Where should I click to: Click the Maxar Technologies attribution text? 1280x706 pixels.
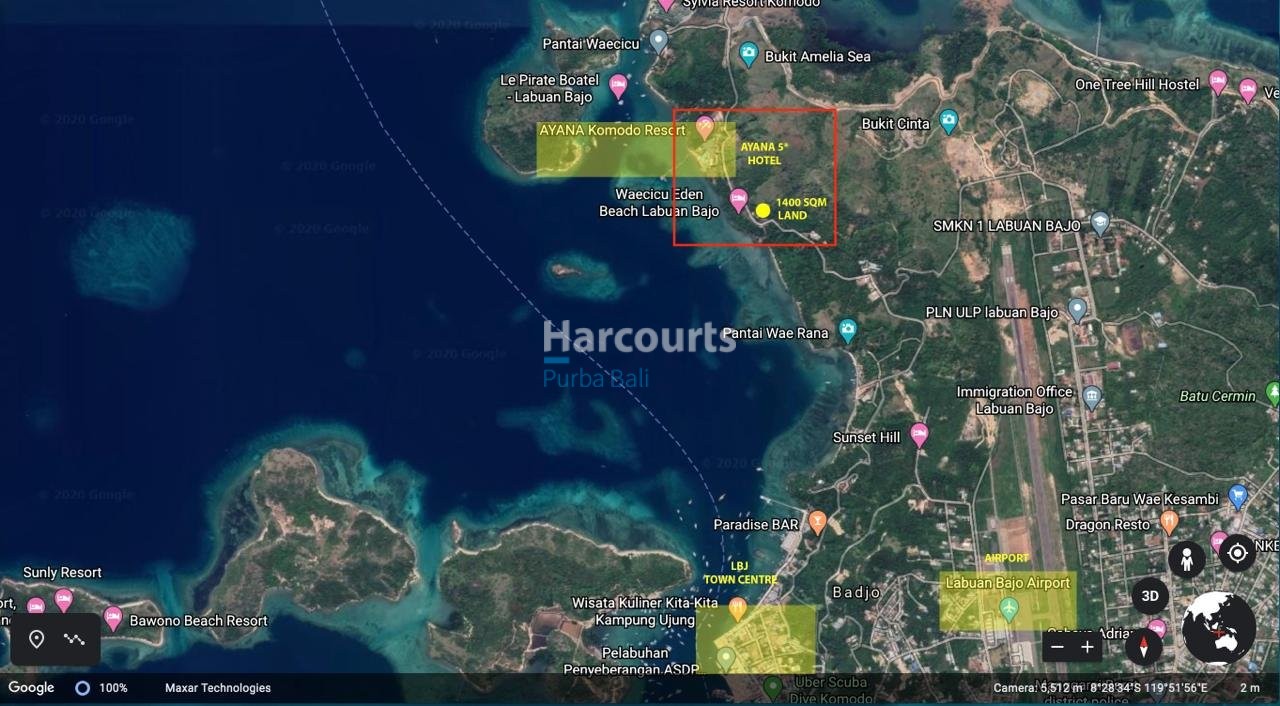[218, 688]
